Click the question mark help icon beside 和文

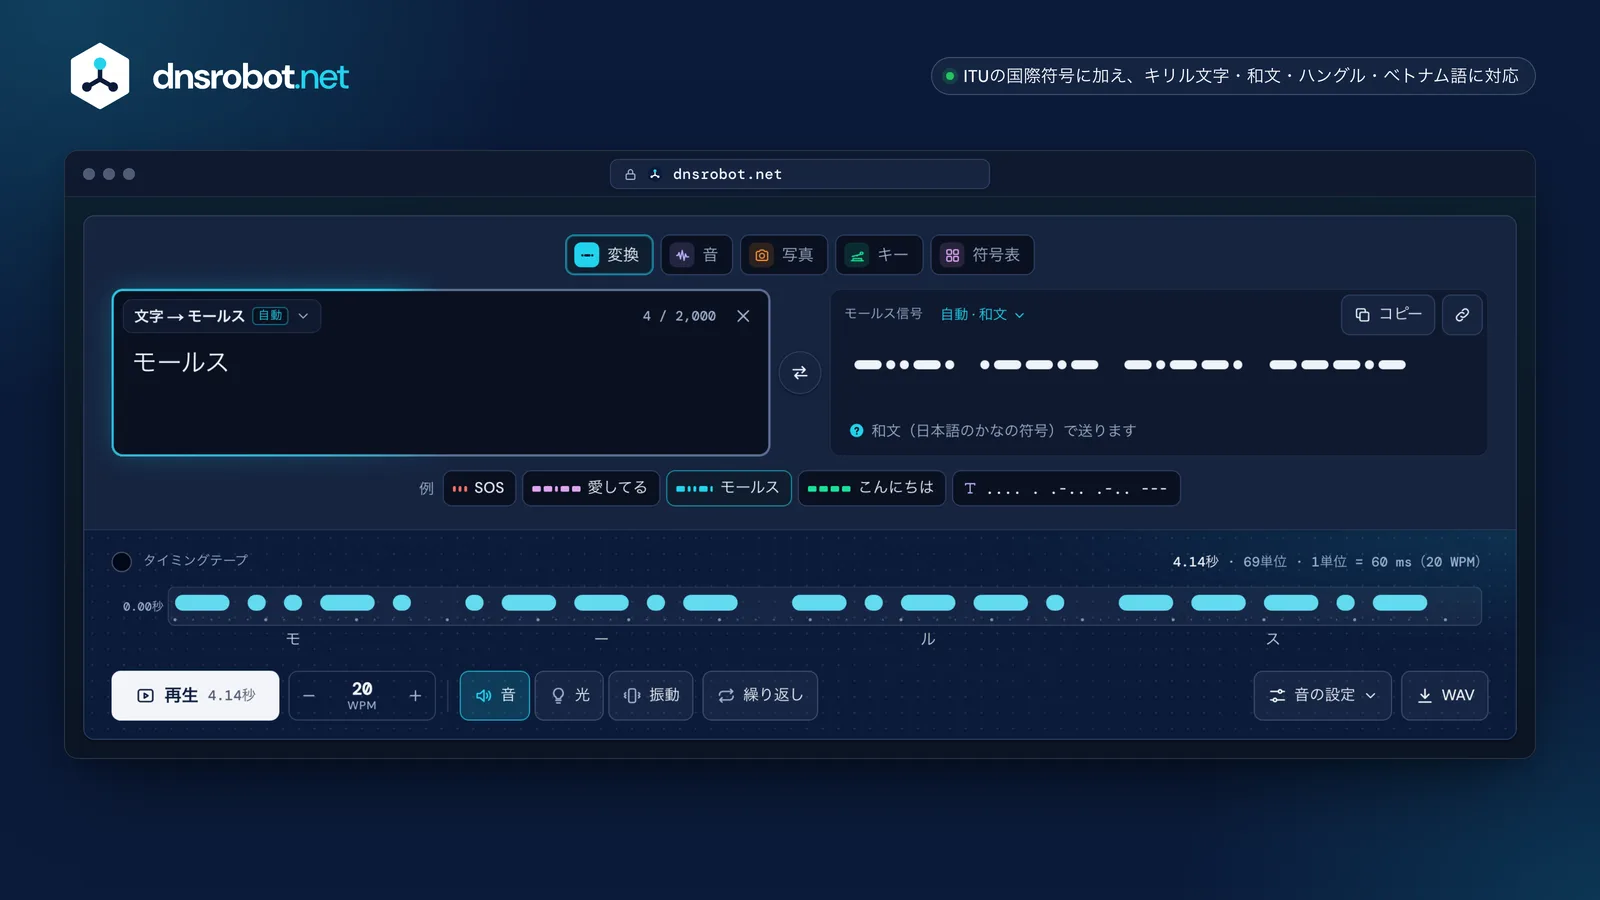tap(857, 431)
